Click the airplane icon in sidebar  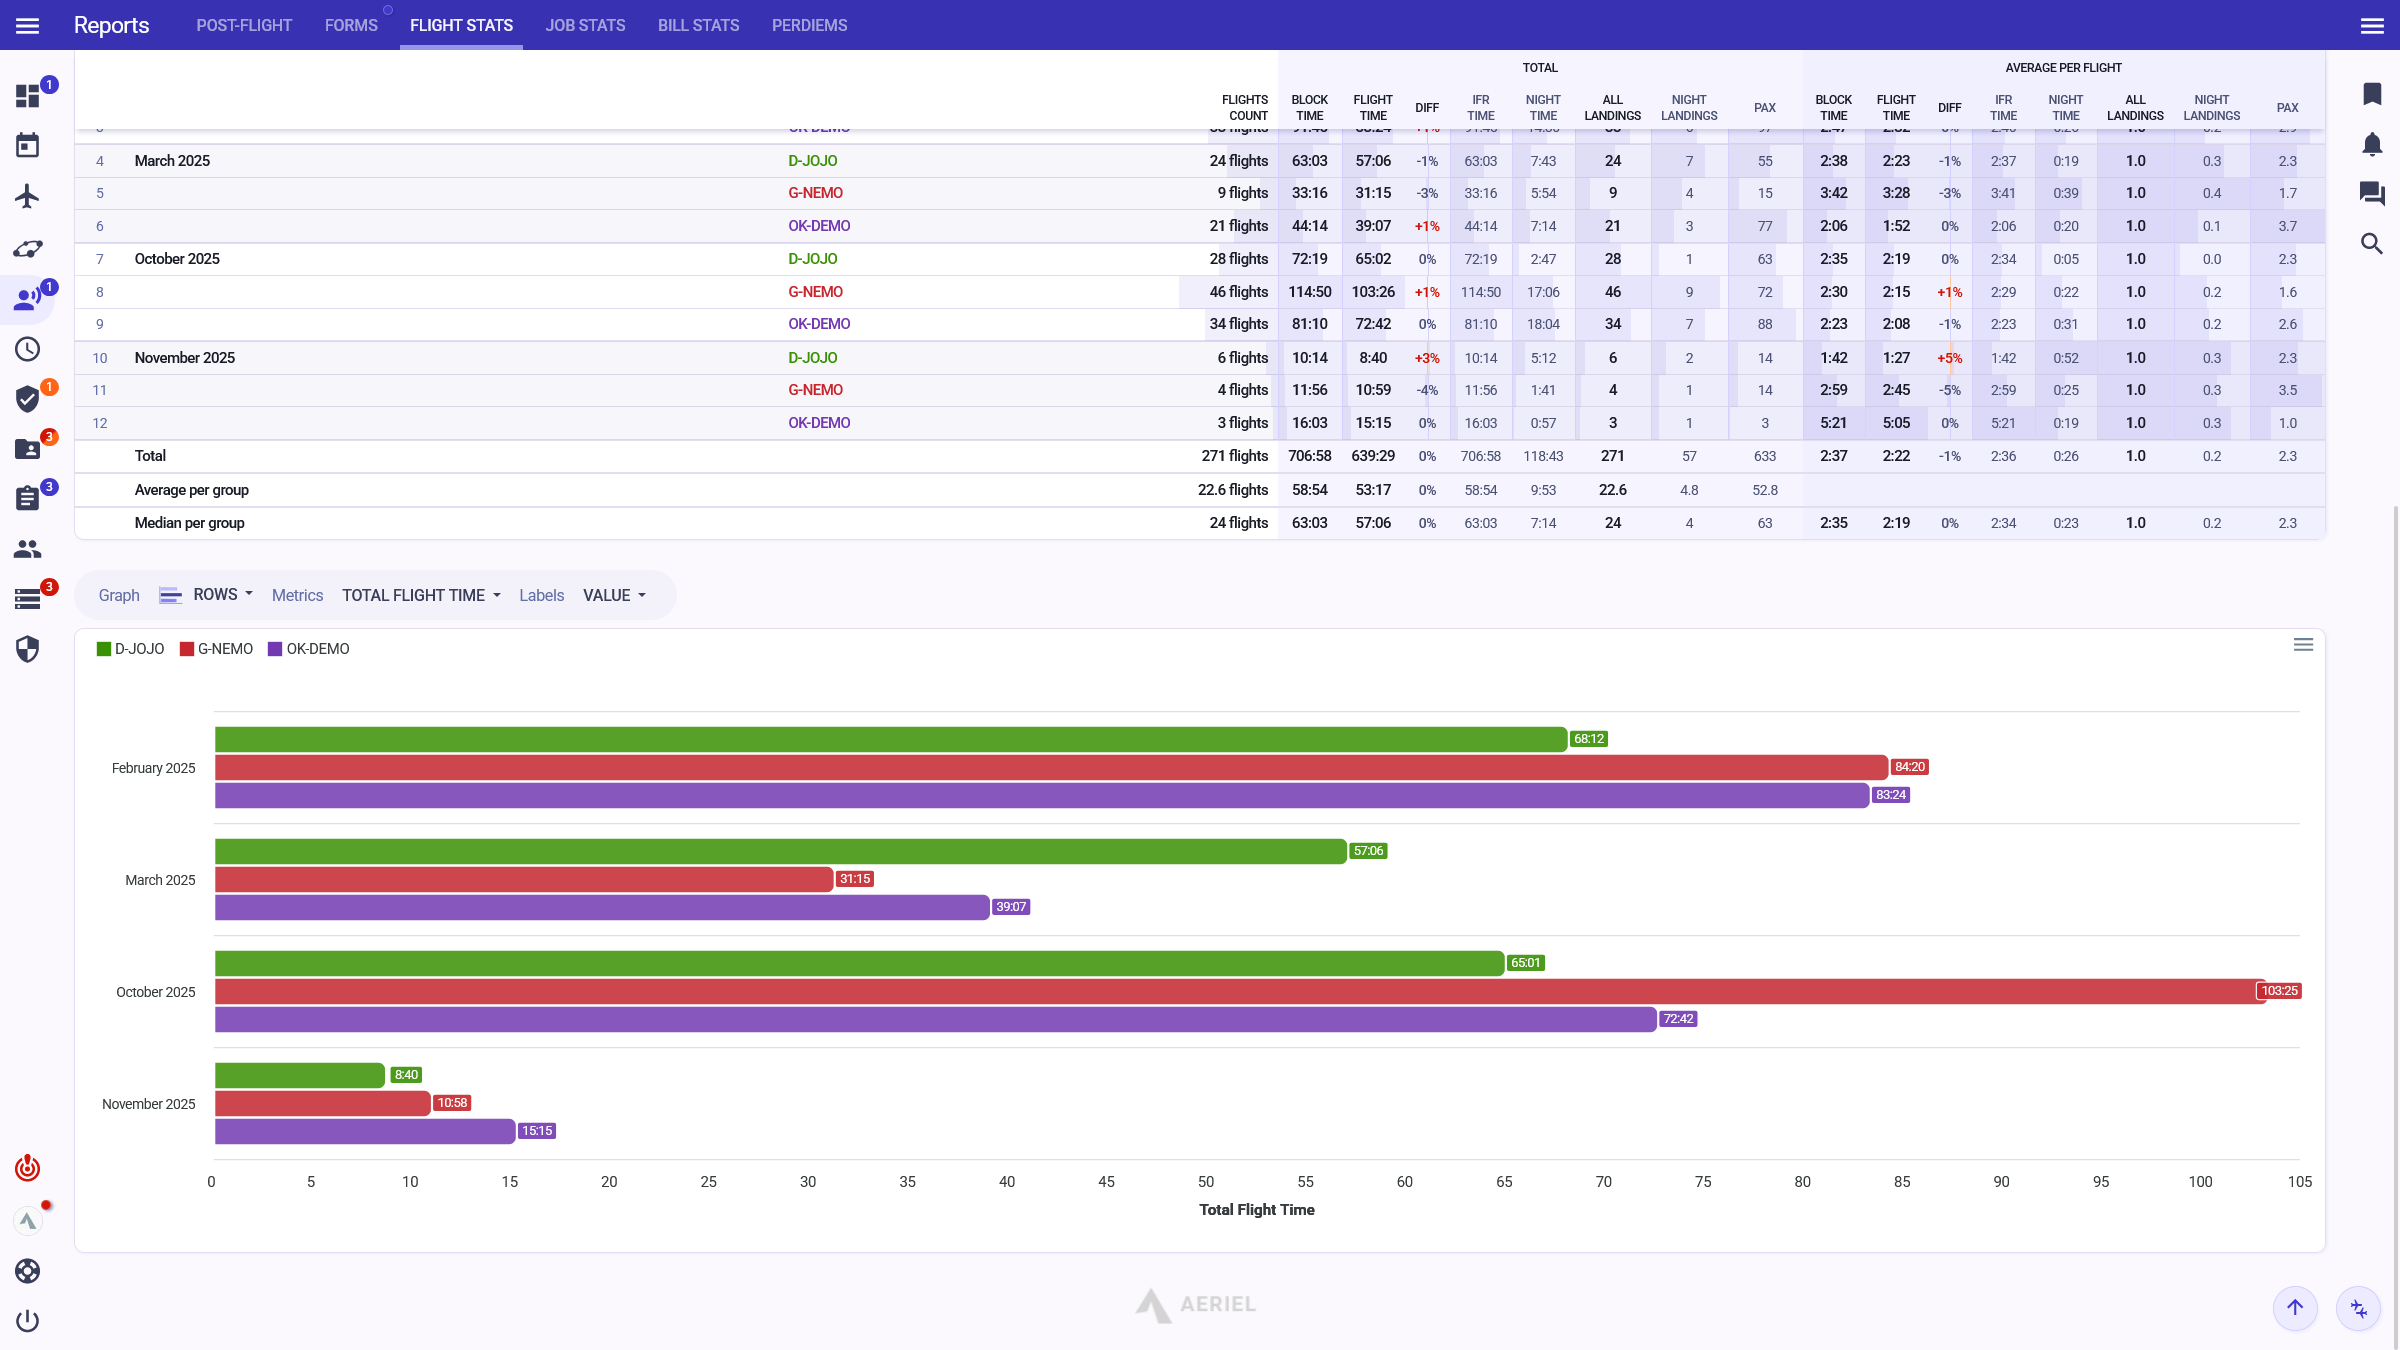click(x=28, y=196)
